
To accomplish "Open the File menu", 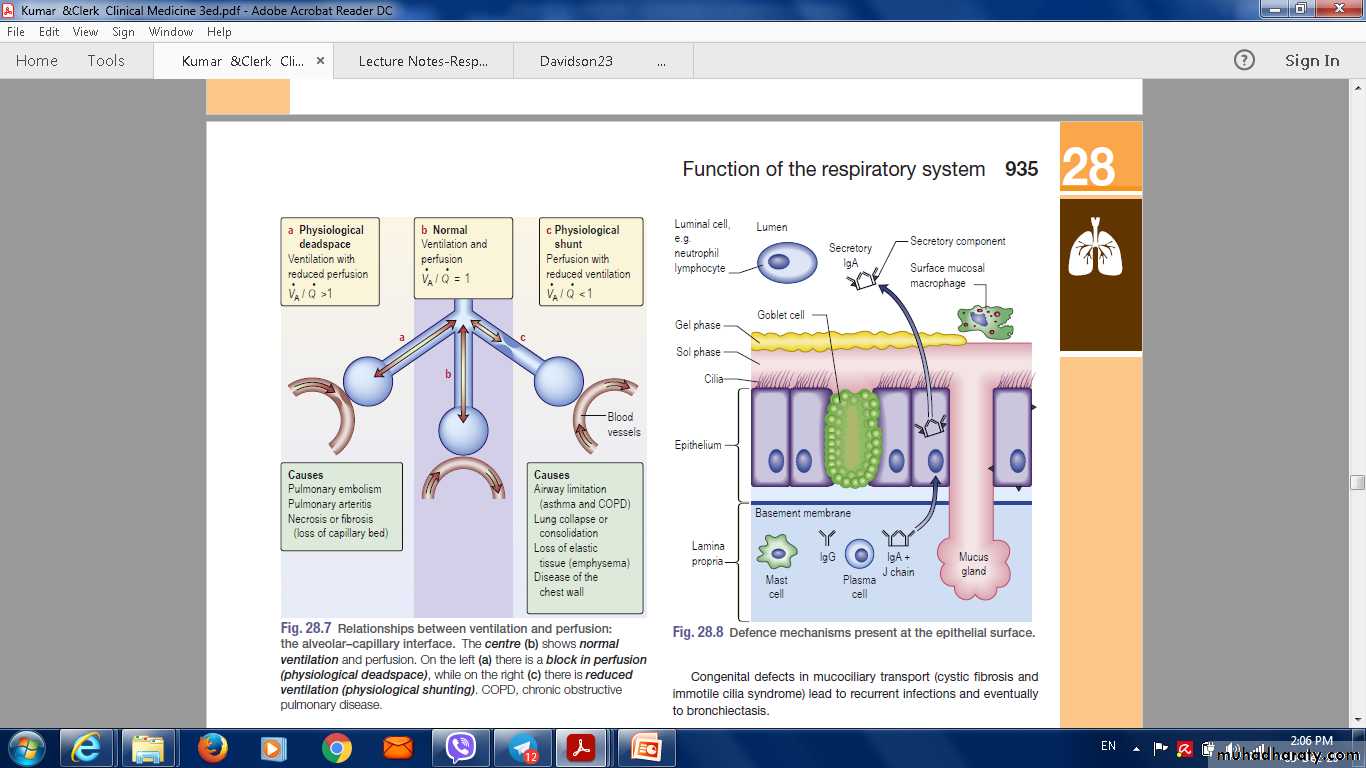I will [16, 32].
